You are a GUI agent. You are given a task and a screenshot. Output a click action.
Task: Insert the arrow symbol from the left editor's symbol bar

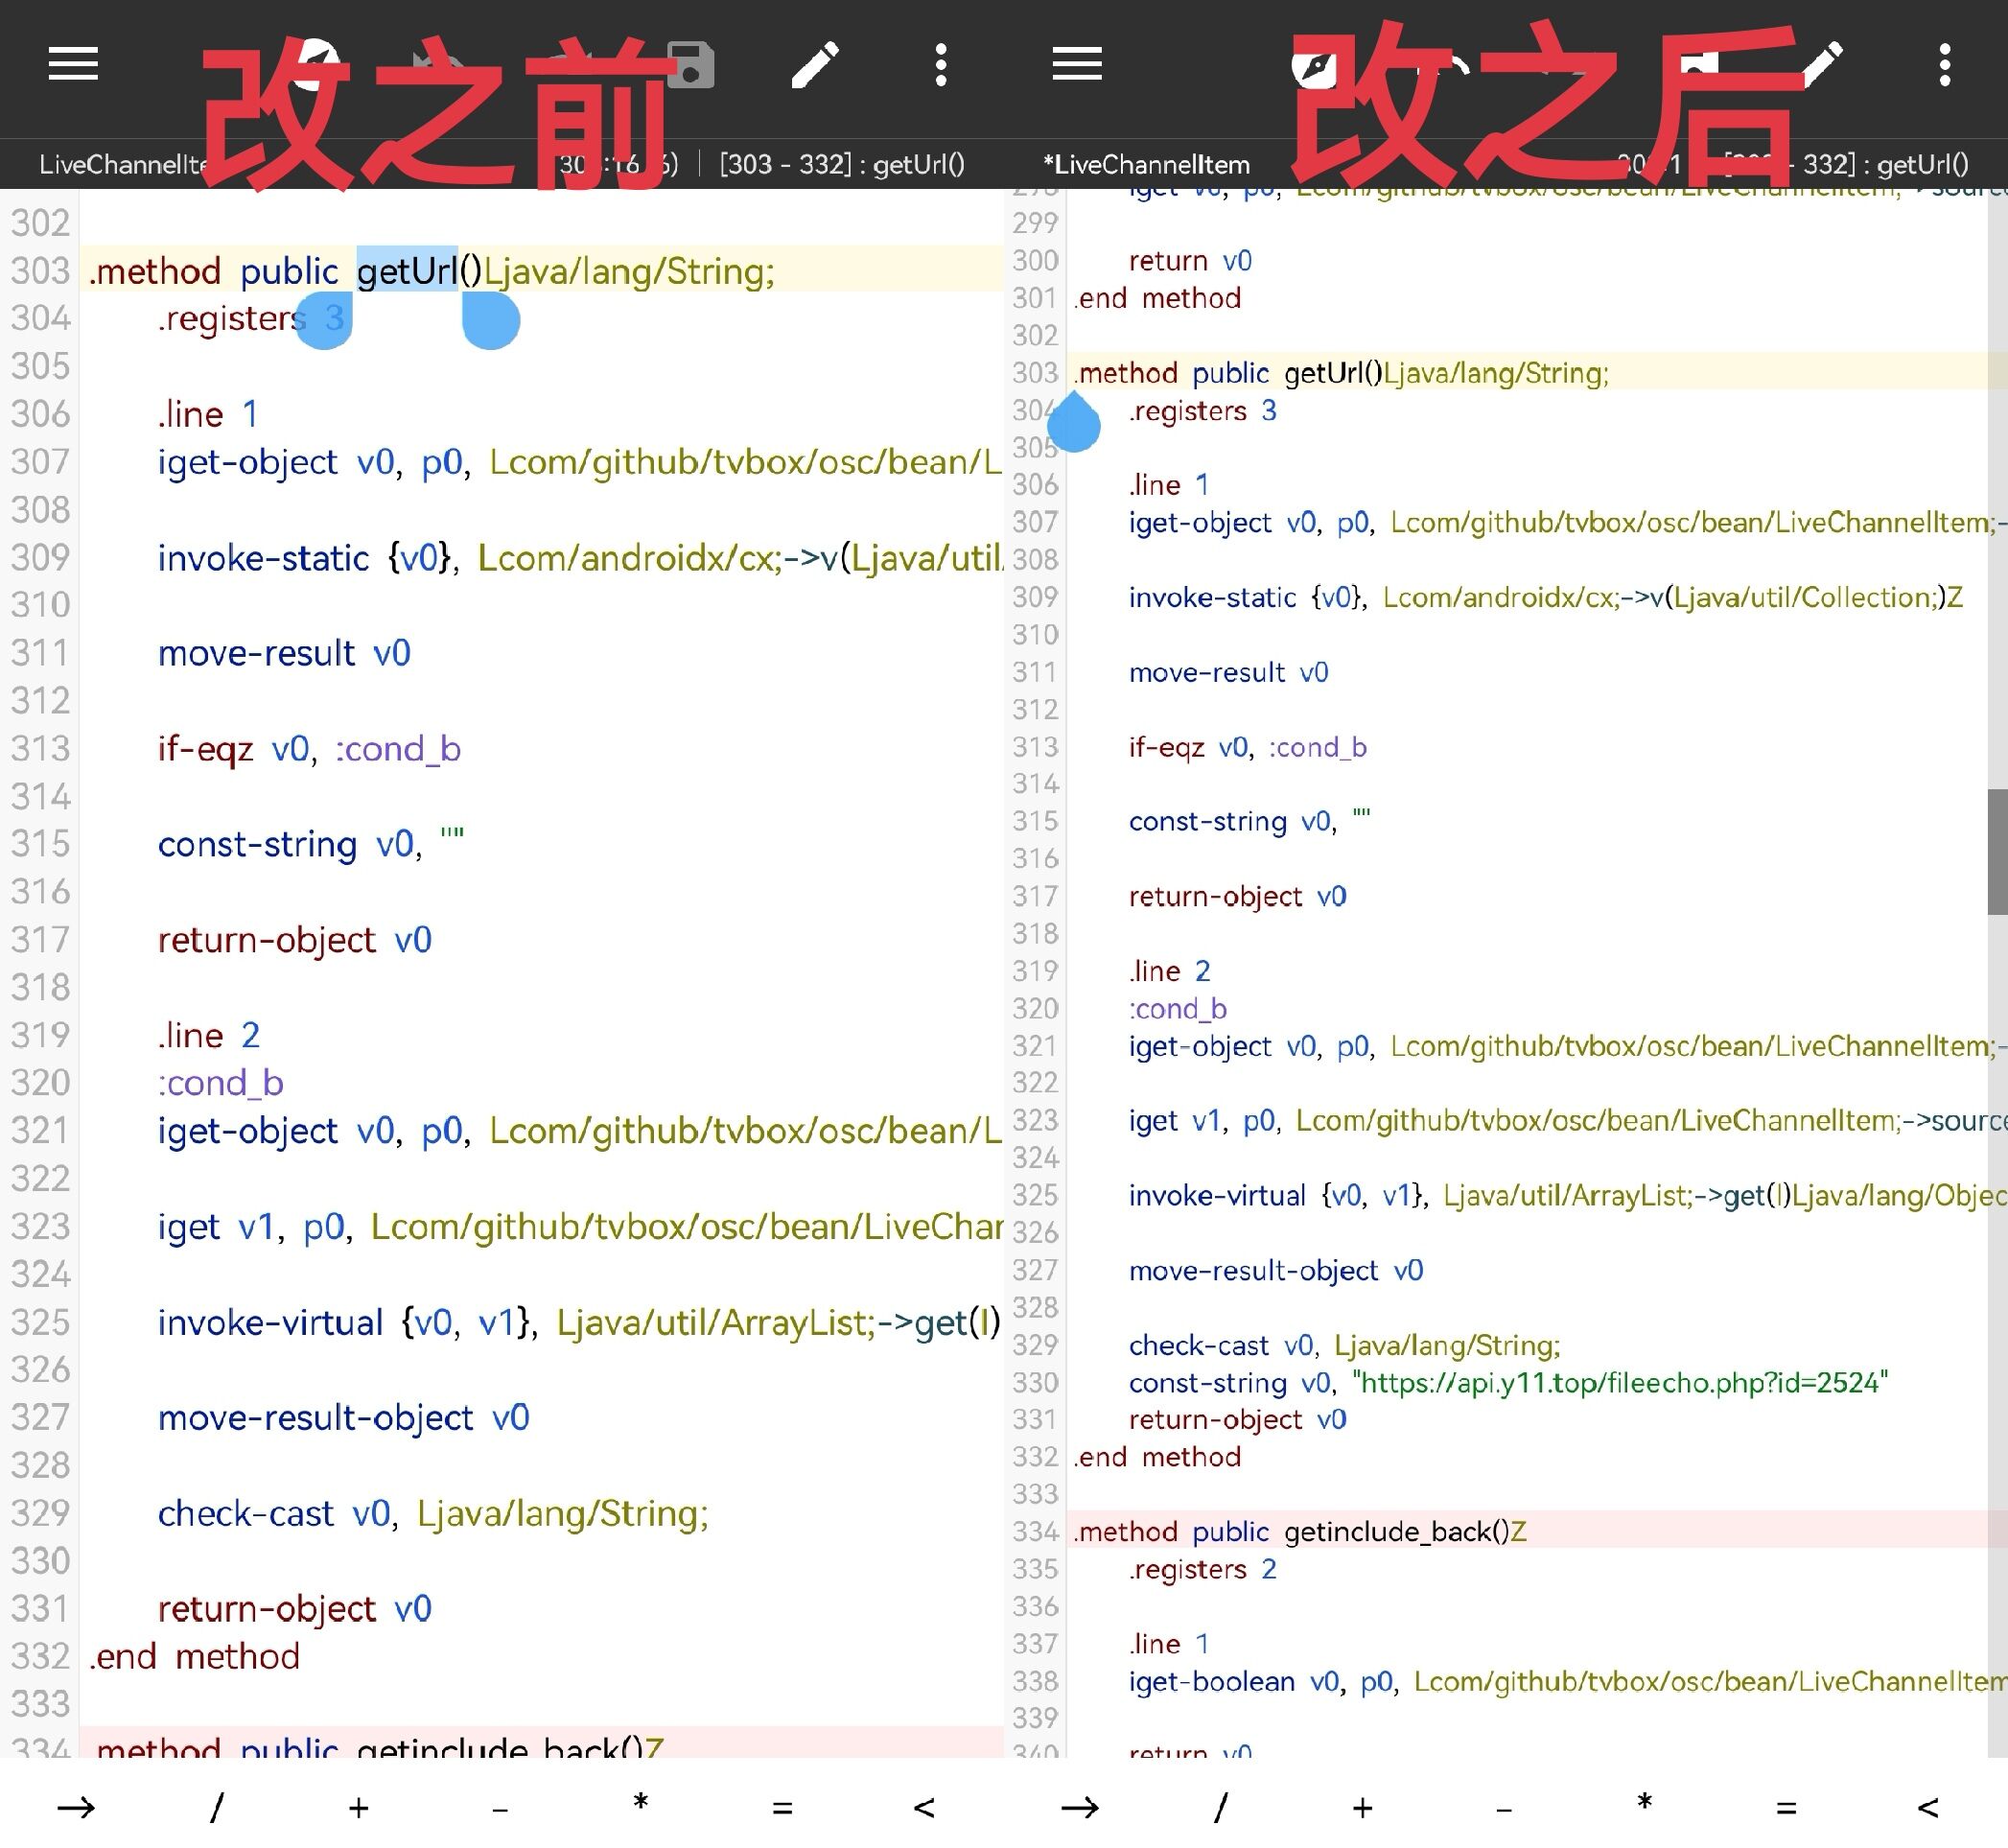click(75, 1807)
